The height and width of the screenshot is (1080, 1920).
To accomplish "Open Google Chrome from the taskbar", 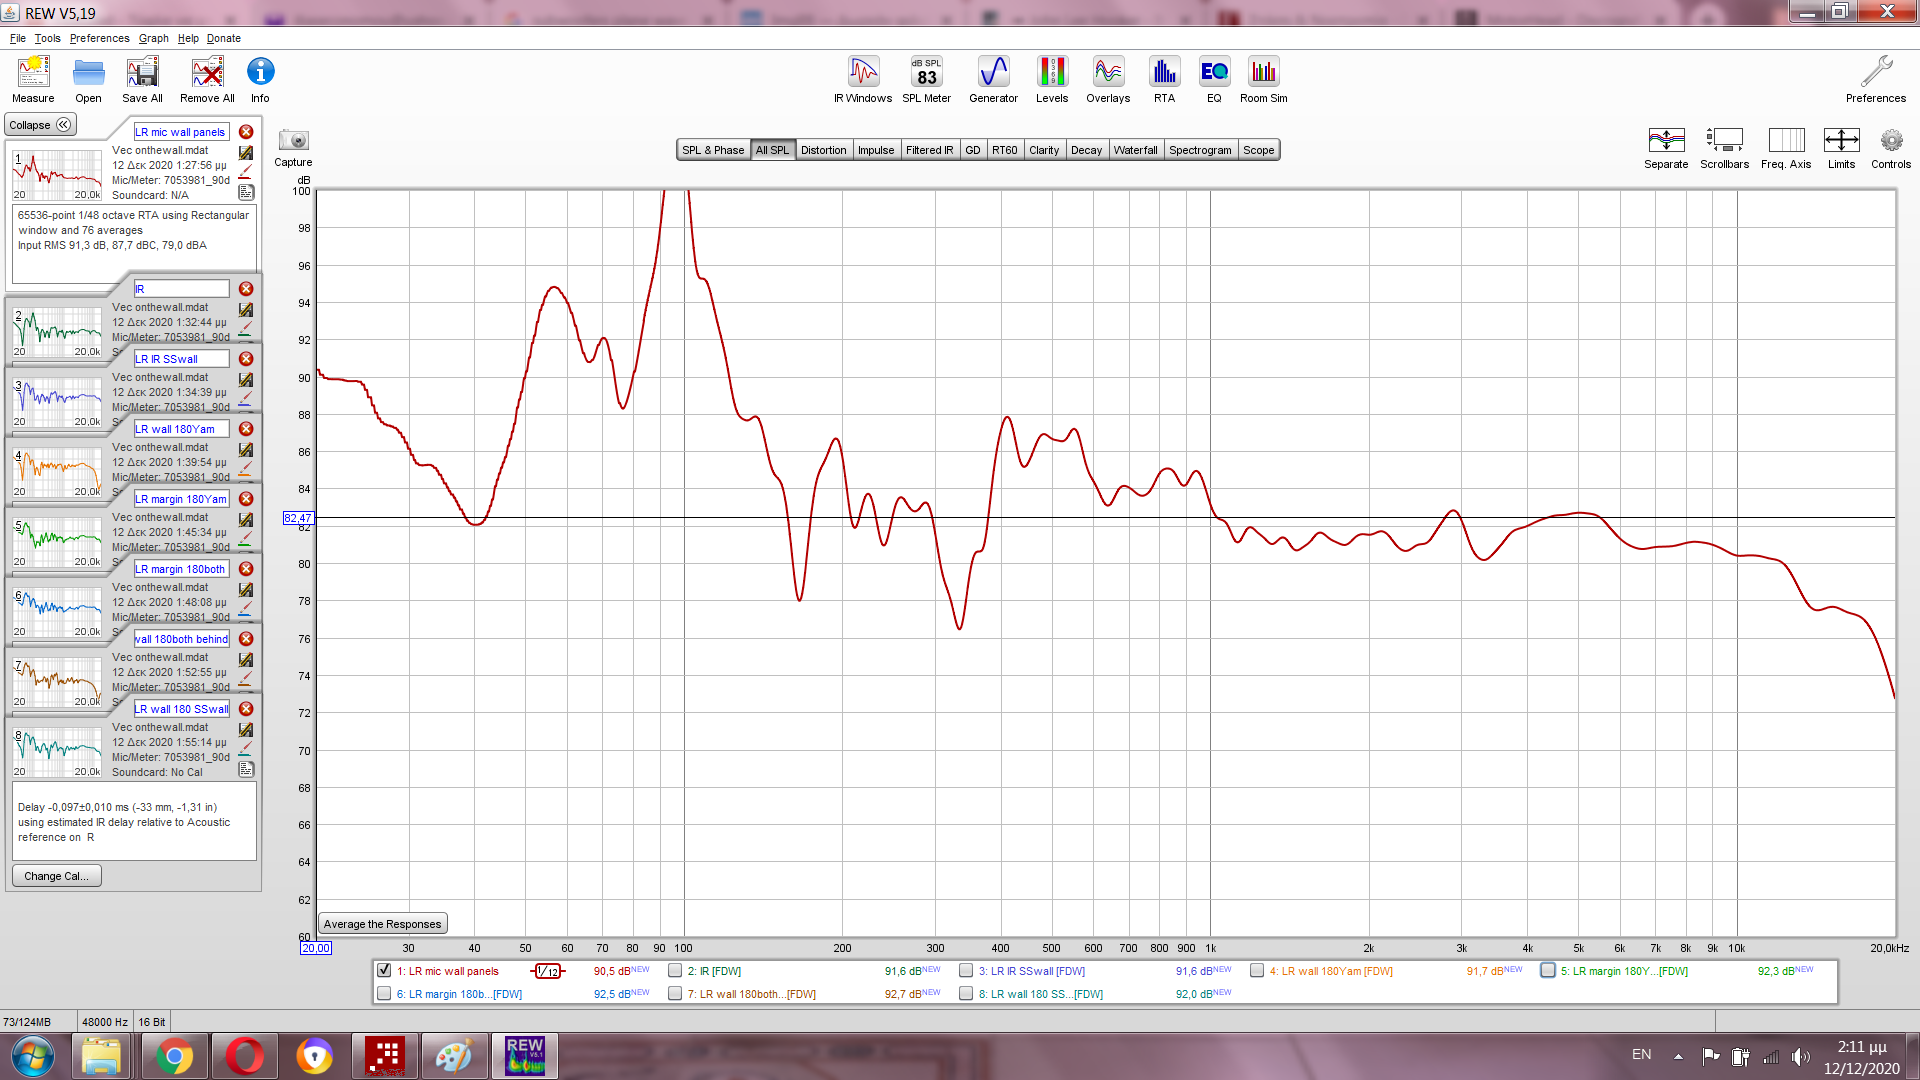I will tap(173, 1056).
